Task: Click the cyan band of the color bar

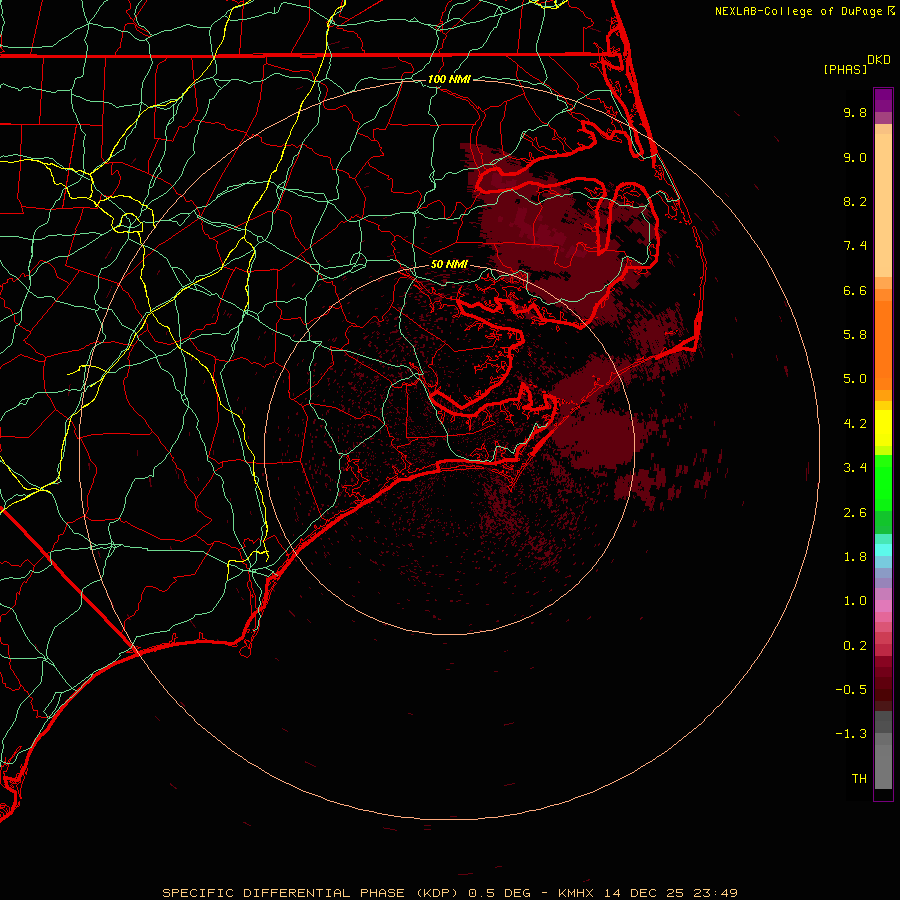Action: tap(883, 550)
